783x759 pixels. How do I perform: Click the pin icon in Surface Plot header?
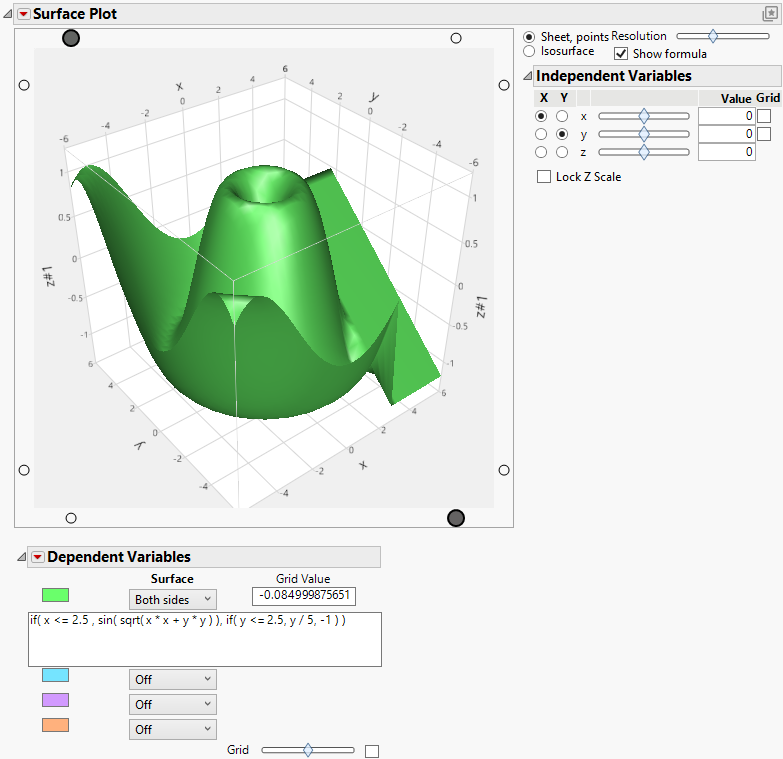coord(770,14)
